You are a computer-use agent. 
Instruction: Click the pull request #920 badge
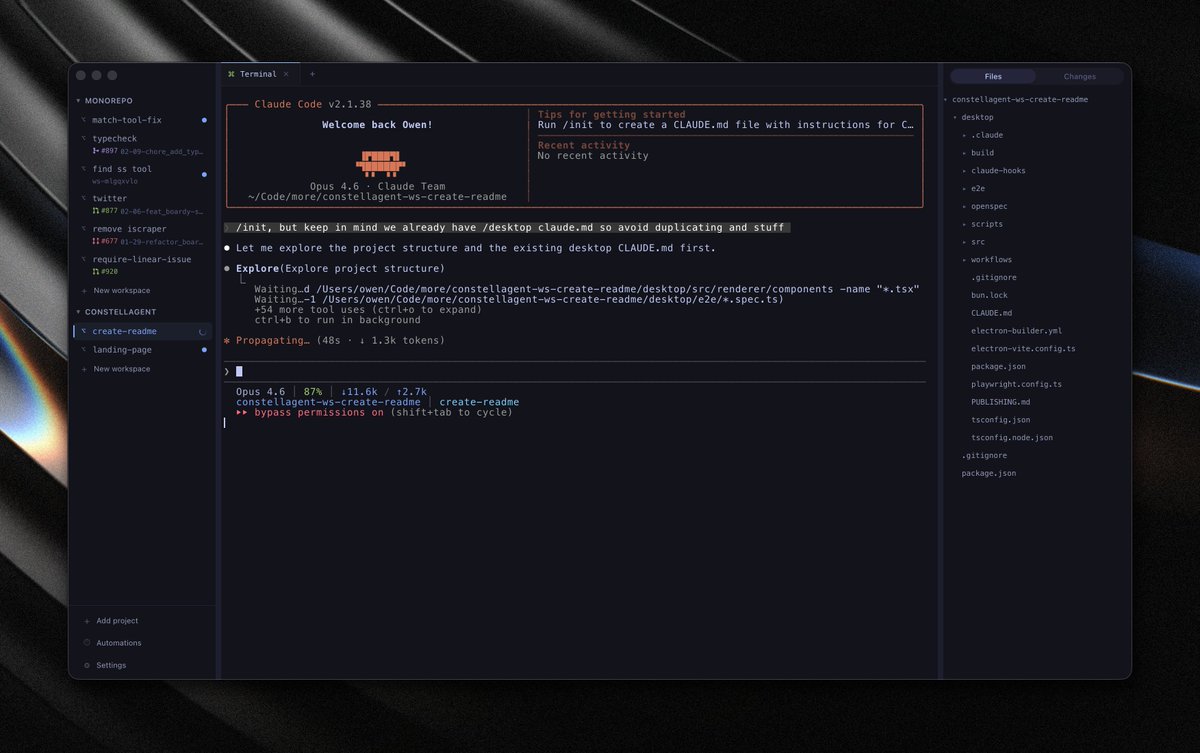105,271
